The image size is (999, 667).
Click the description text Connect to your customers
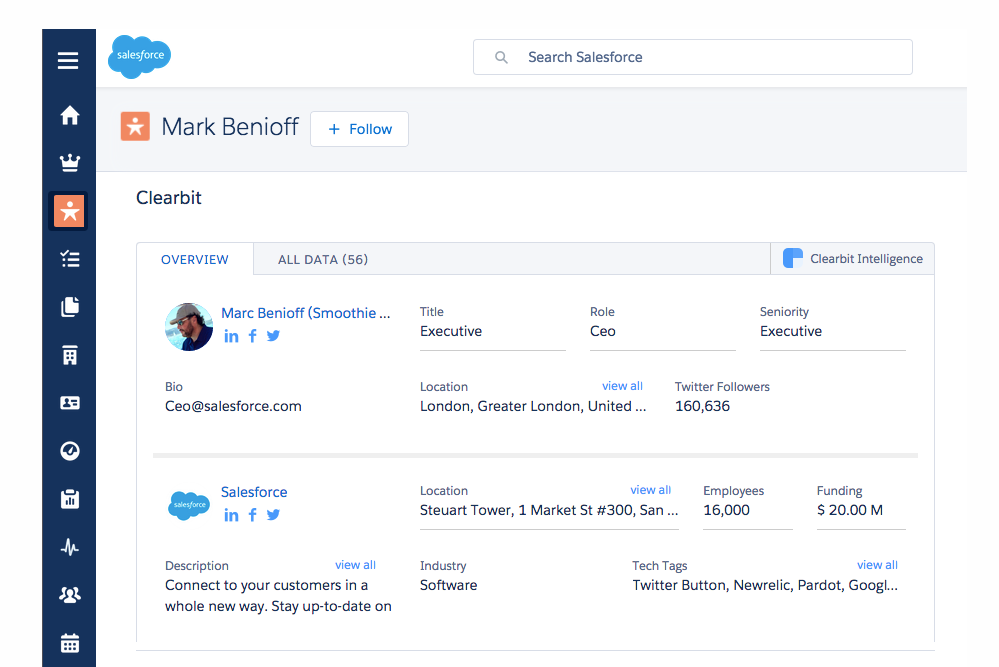pyautogui.click(x=278, y=596)
